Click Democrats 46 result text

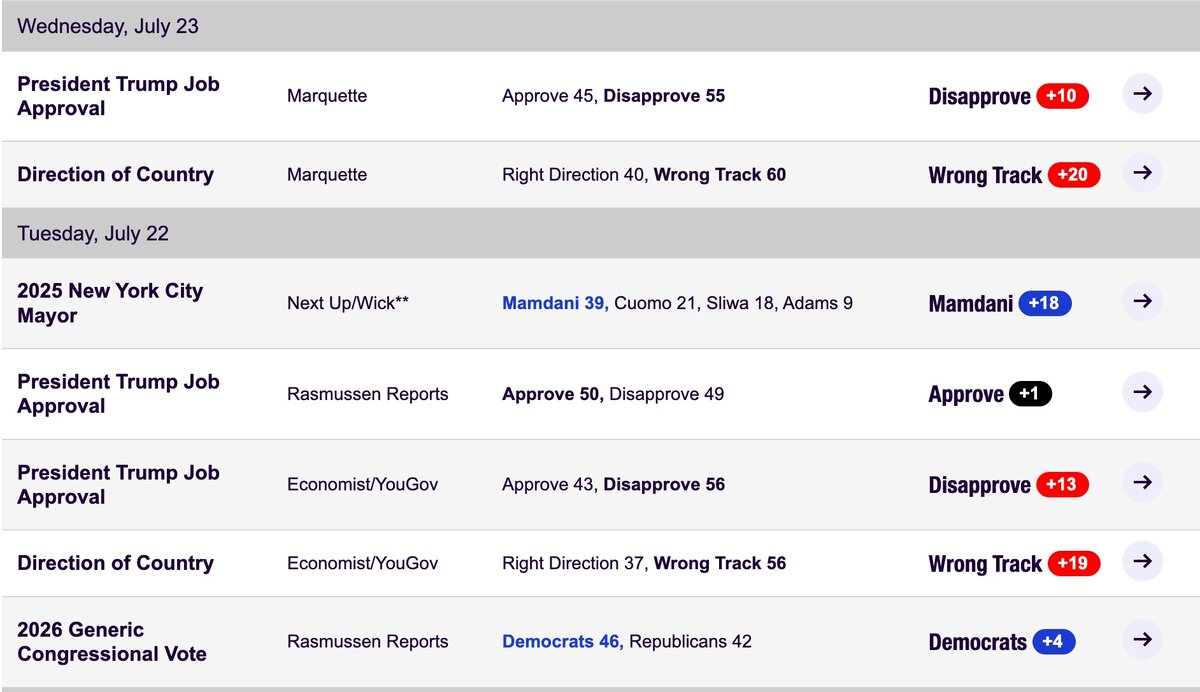click(562, 642)
